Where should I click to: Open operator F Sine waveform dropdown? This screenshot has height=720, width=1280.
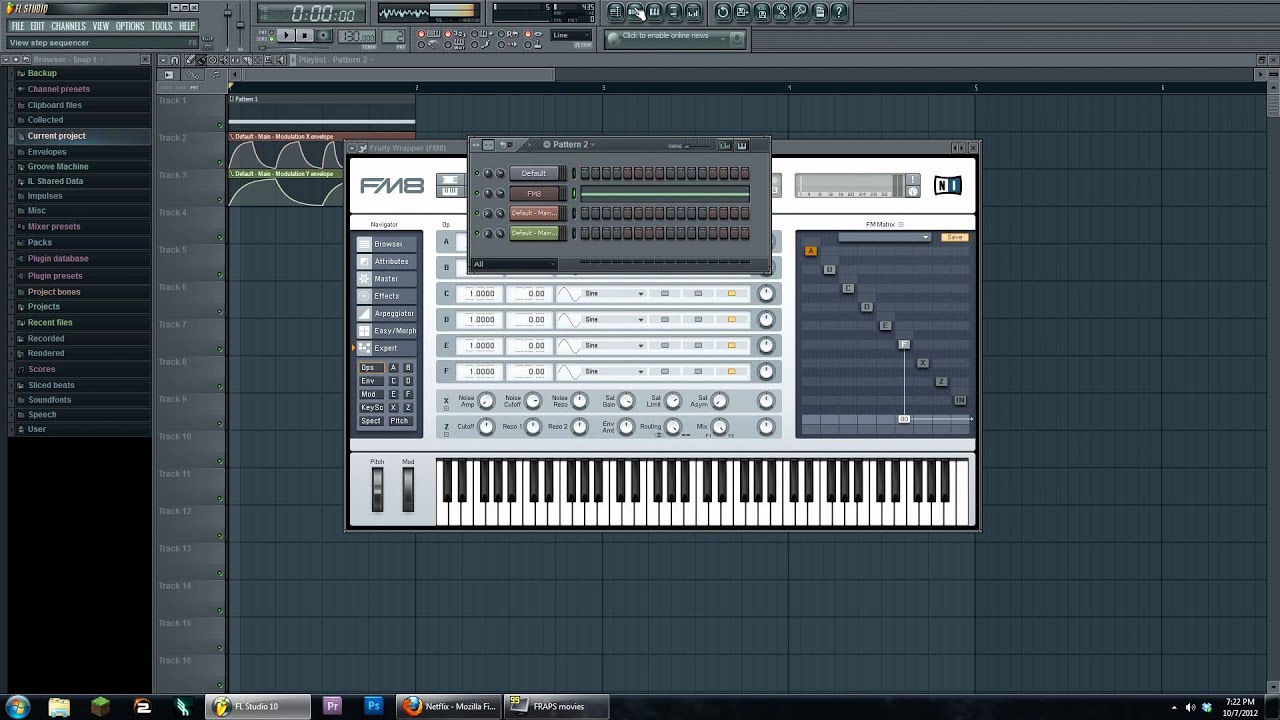[615, 372]
